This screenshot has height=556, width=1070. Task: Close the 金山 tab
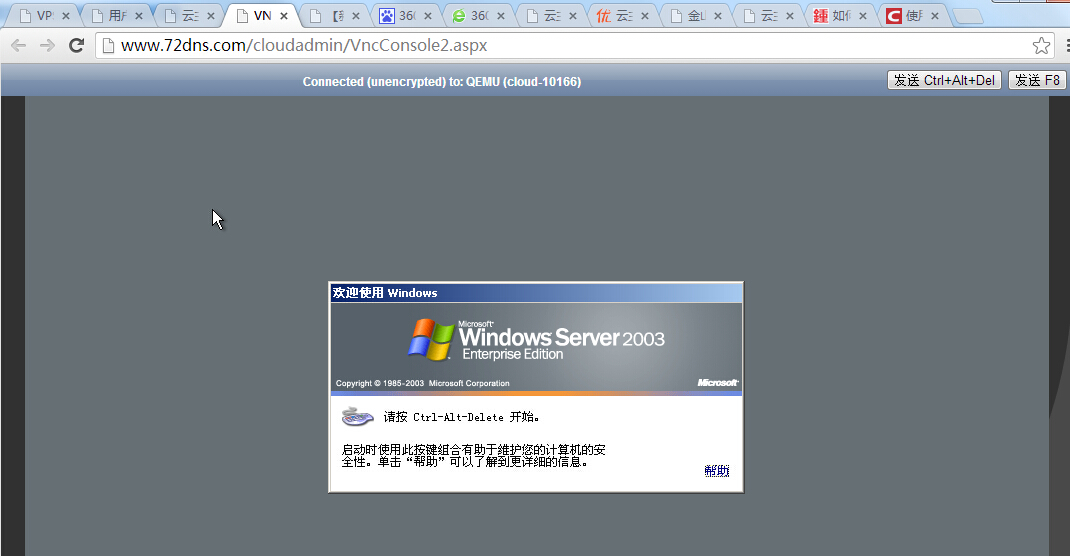[x=718, y=16]
